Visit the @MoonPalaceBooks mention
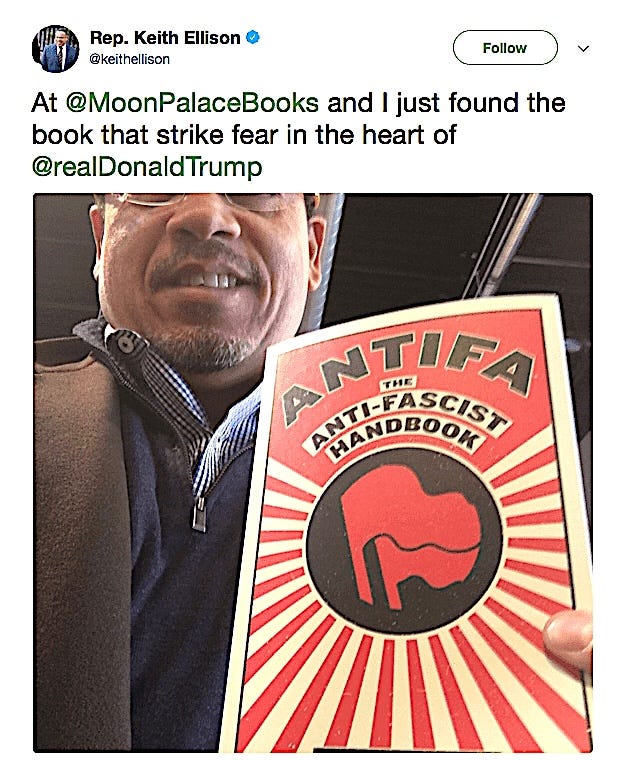The width and height of the screenshot is (624, 760). click(x=192, y=103)
